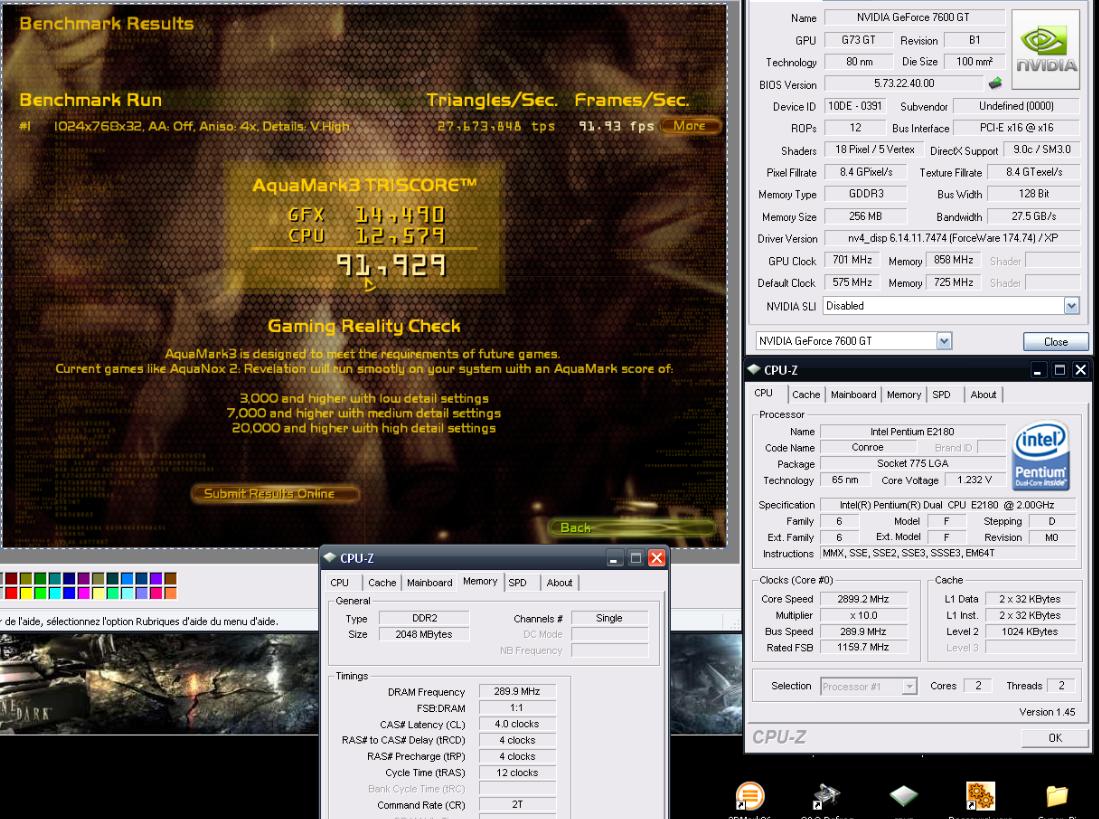
Task: Click the Bus Interface value PCI-E x16 @ x16
Action: (x=1016, y=128)
